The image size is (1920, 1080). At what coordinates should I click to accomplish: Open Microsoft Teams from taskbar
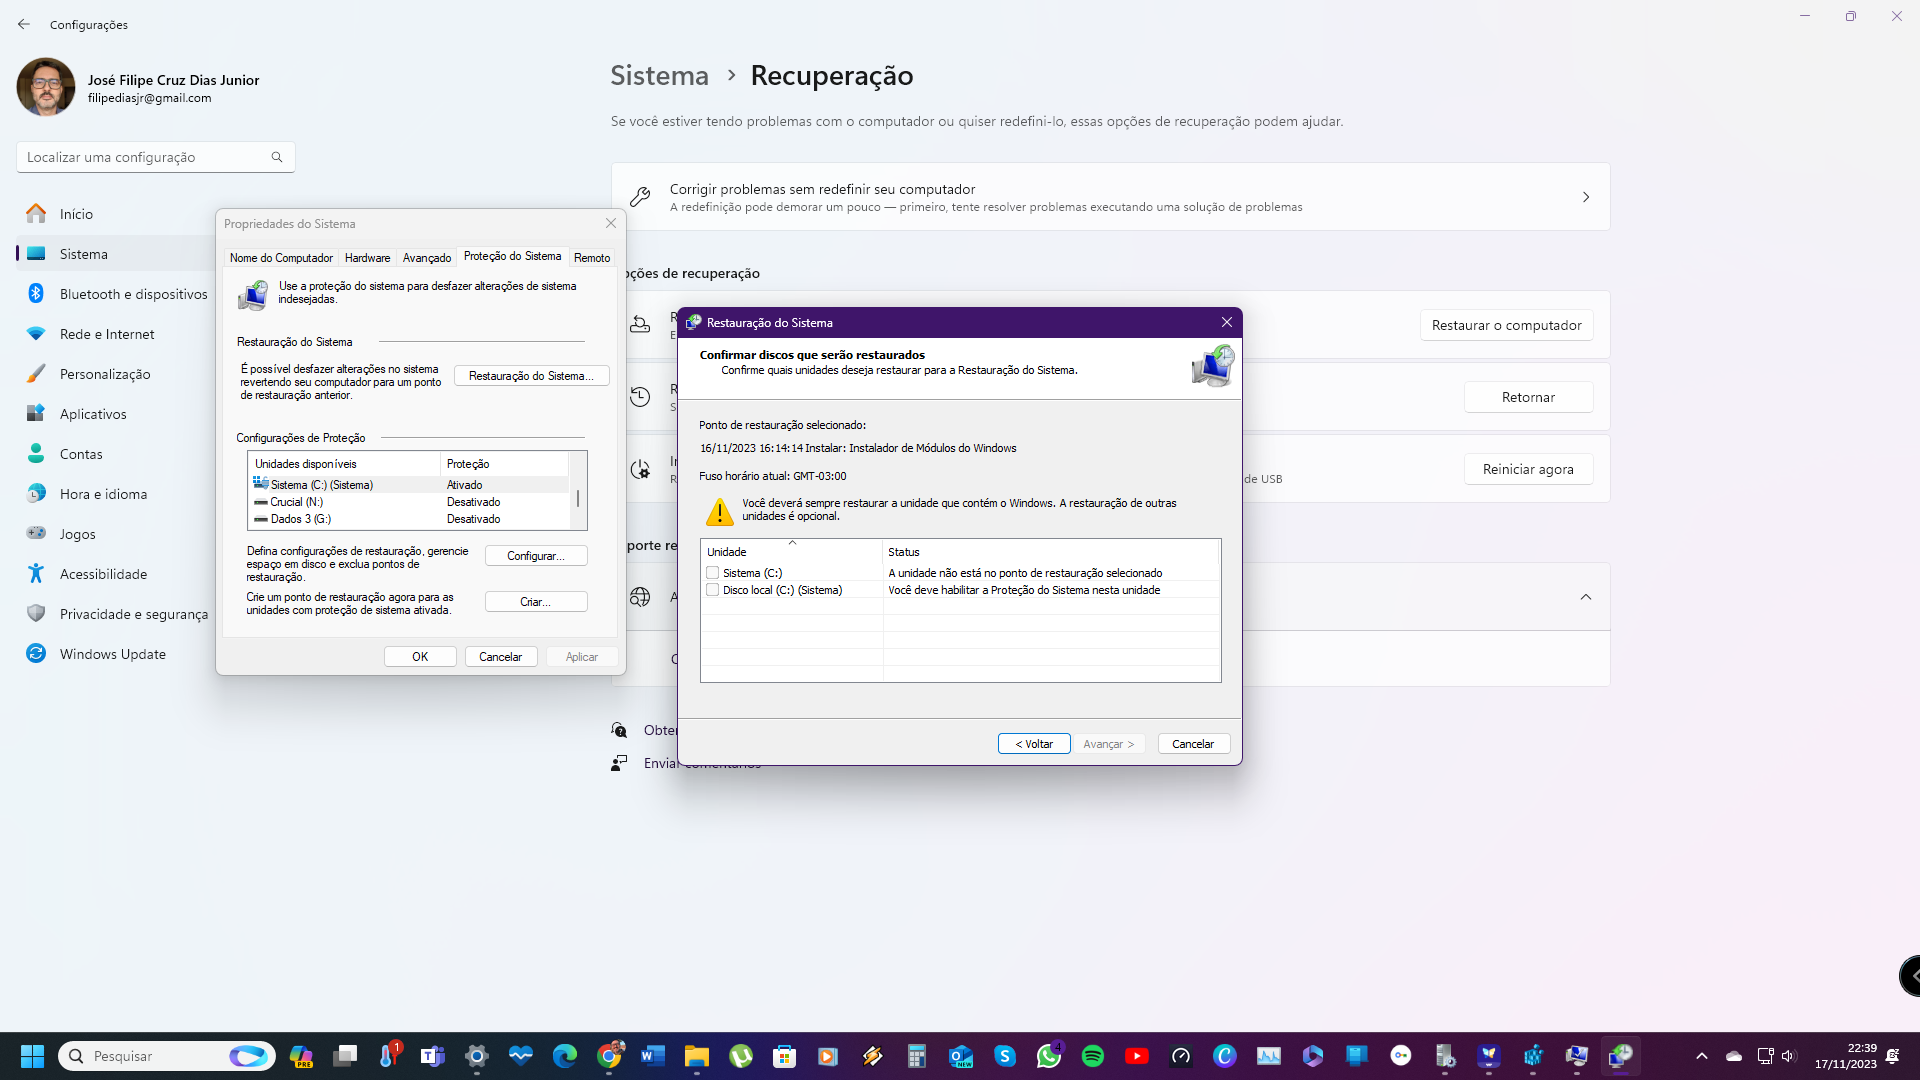433,1056
